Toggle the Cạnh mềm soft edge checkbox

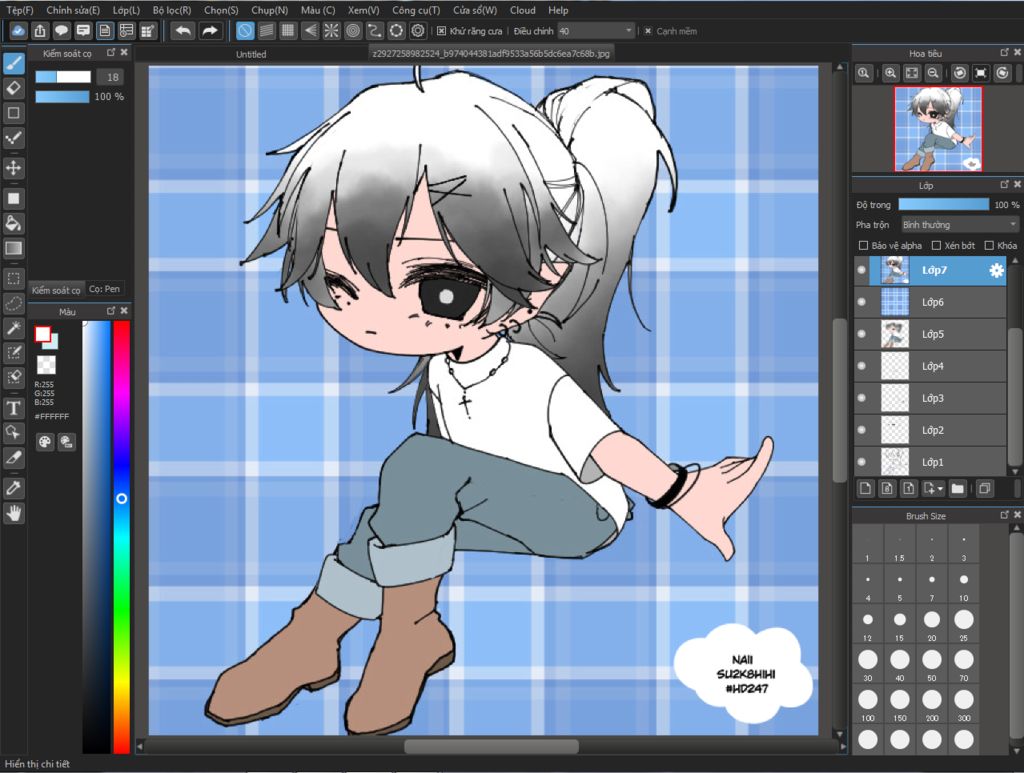(x=648, y=31)
